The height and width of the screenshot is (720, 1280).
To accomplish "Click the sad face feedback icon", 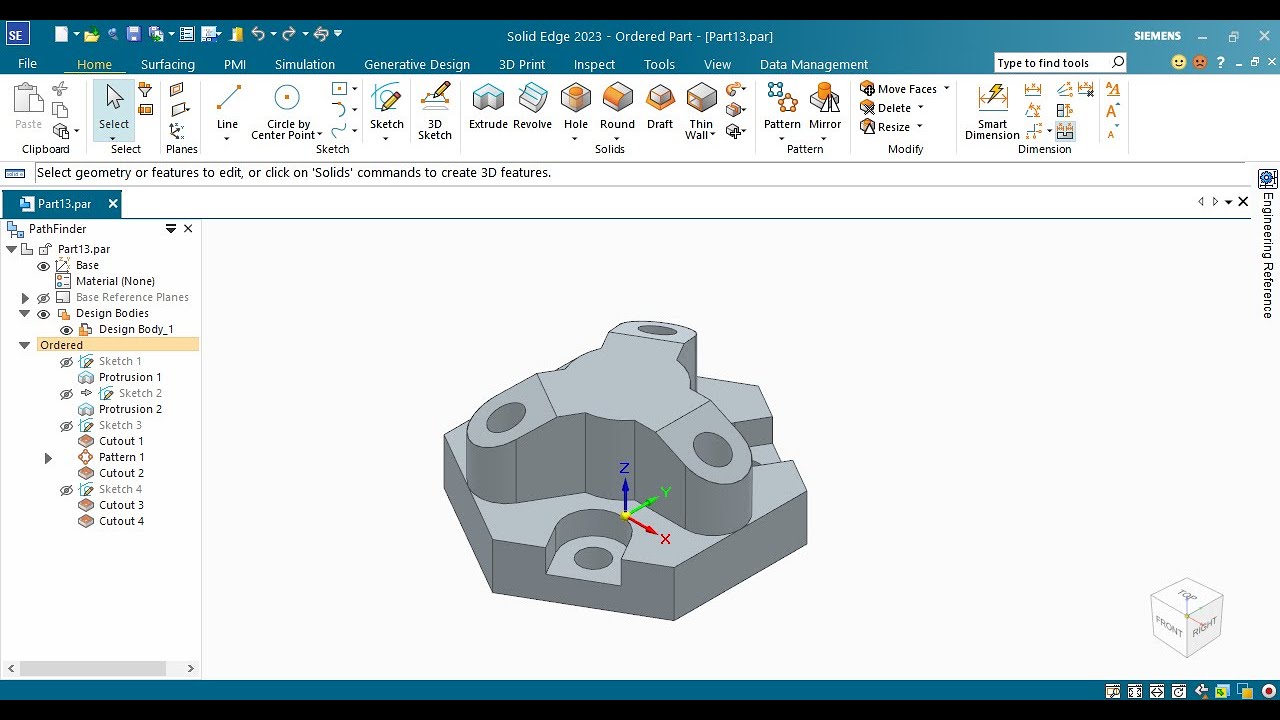I will tap(1200, 62).
